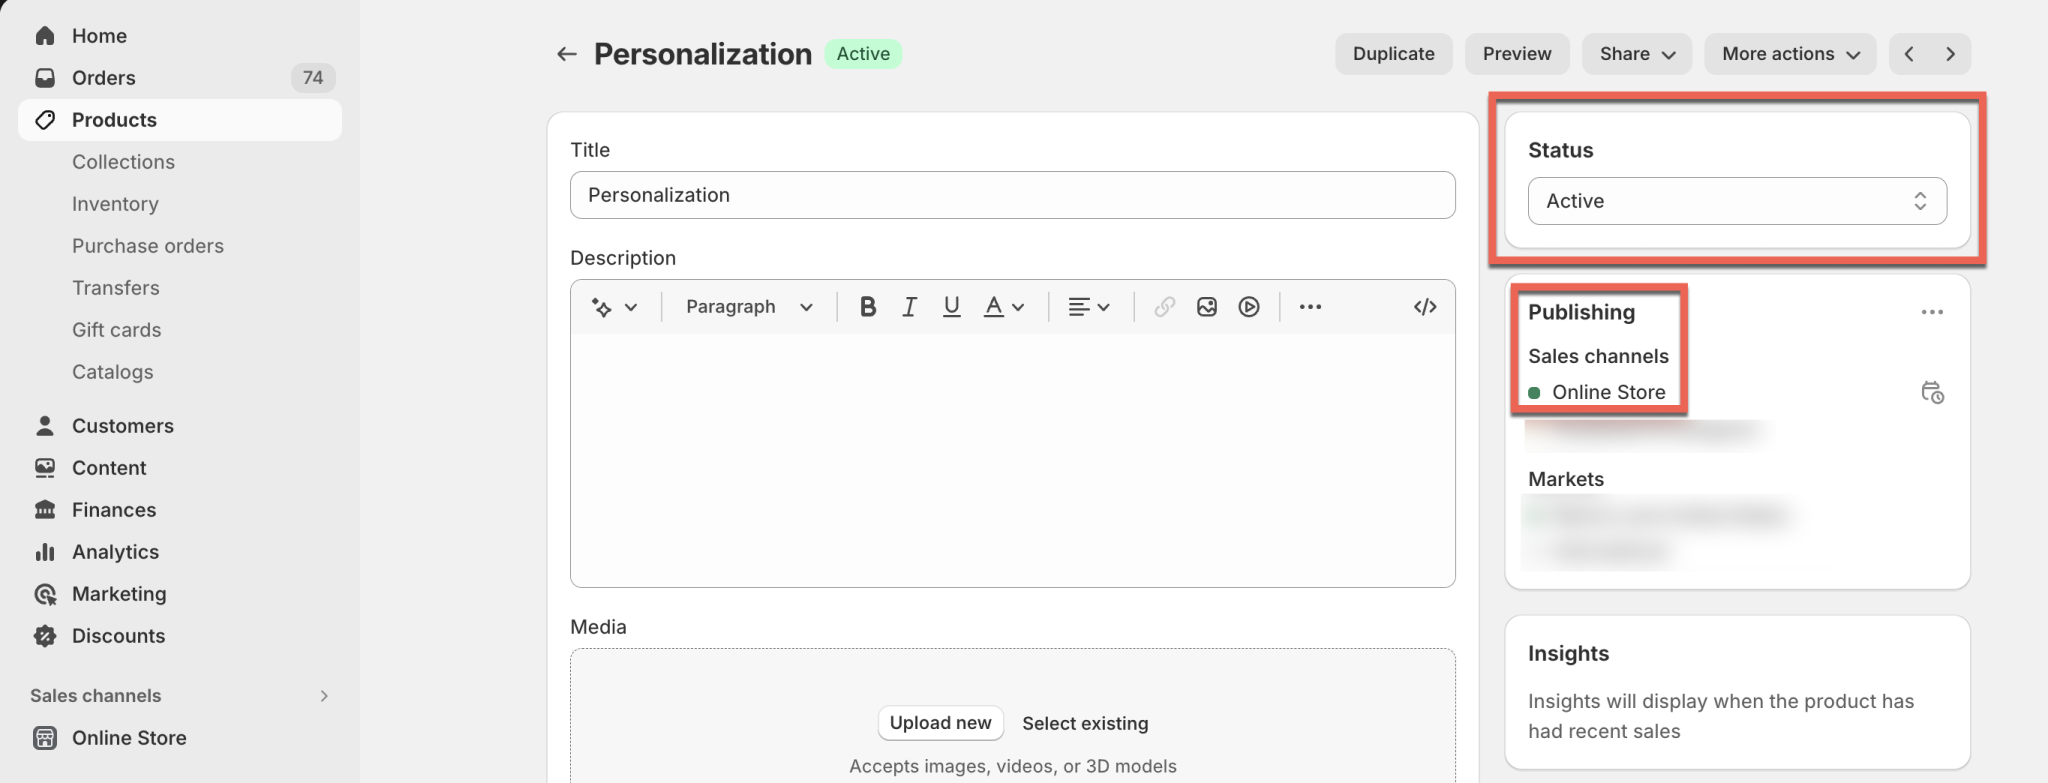The image size is (2048, 783).
Task: Open Orders in the sidebar
Action: pyautogui.click(x=104, y=78)
